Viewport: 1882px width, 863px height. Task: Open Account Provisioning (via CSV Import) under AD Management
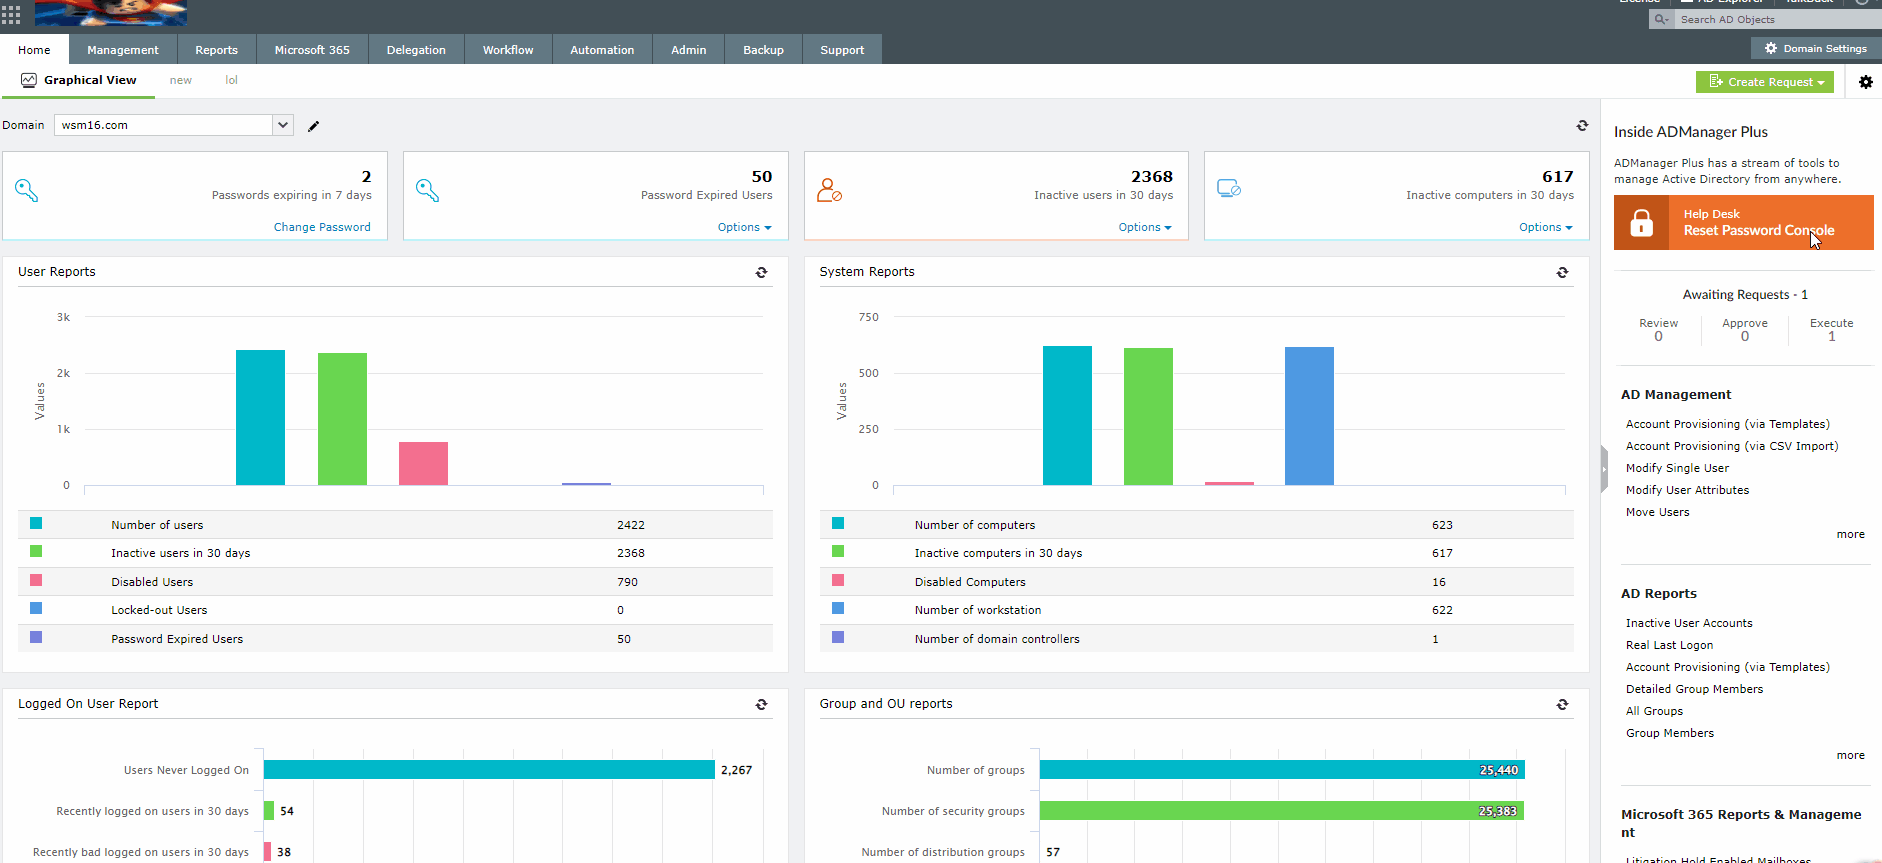pos(1732,446)
